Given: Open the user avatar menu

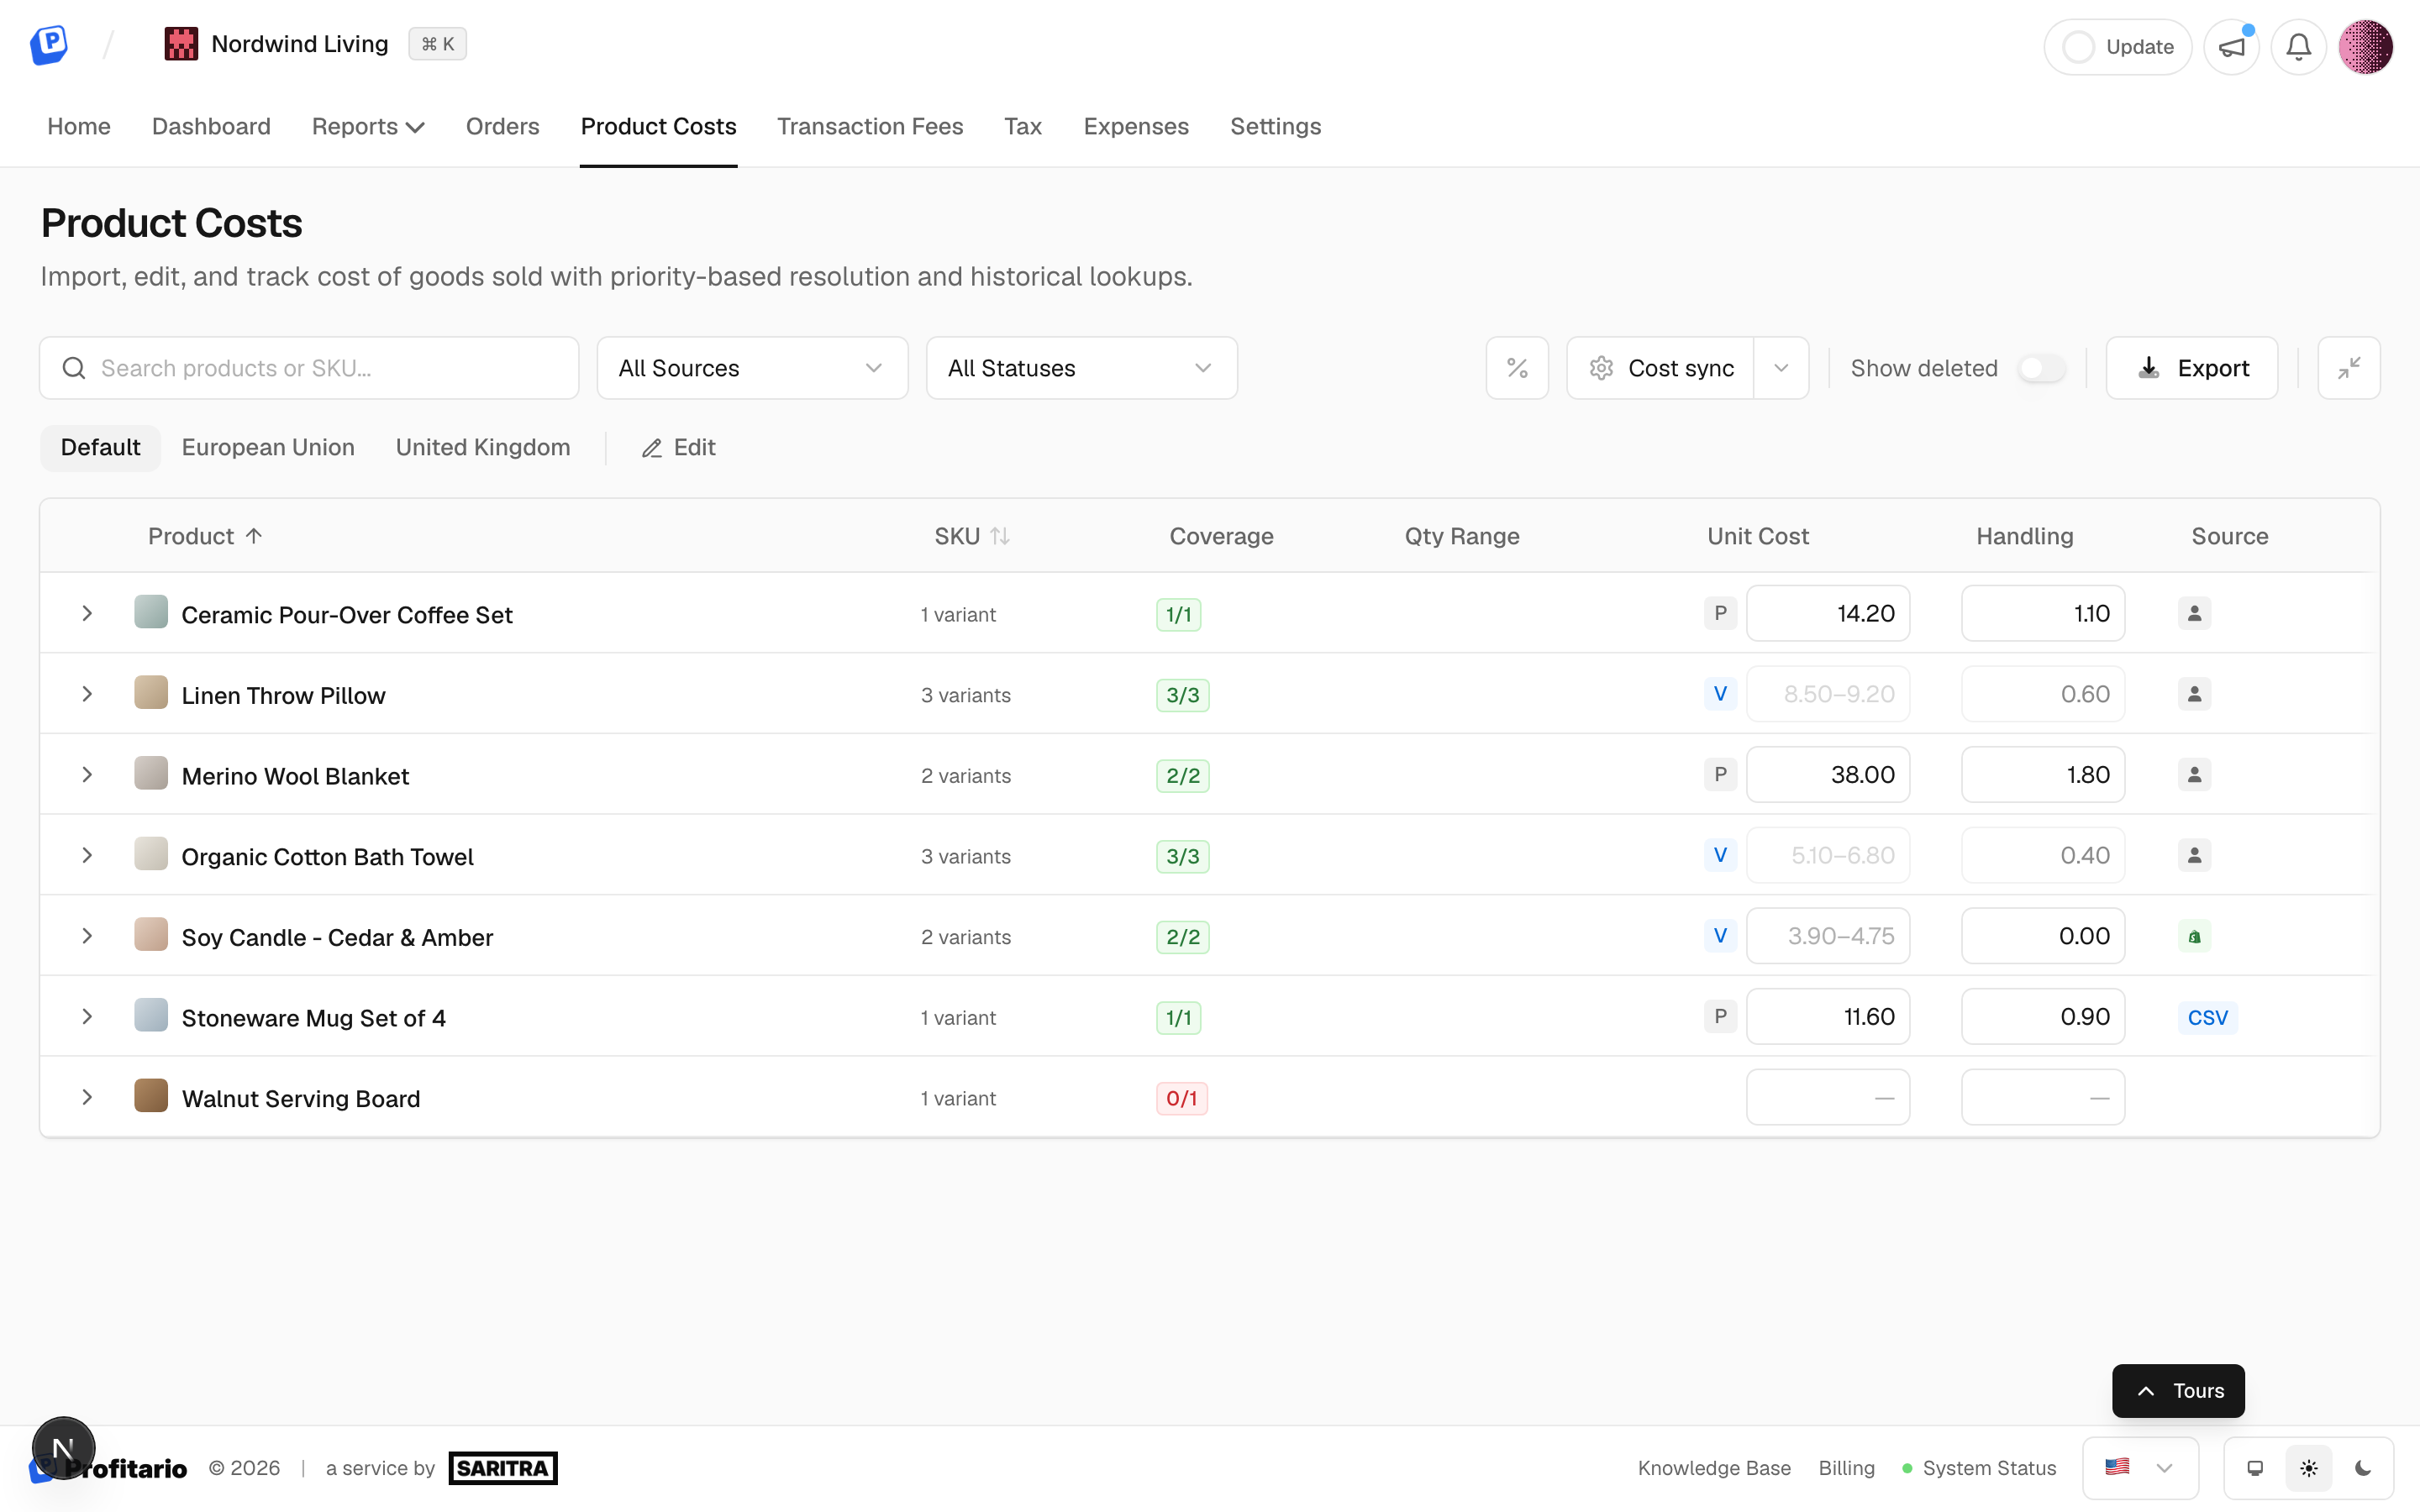Looking at the screenshot, I should [x=2366, y=47].
